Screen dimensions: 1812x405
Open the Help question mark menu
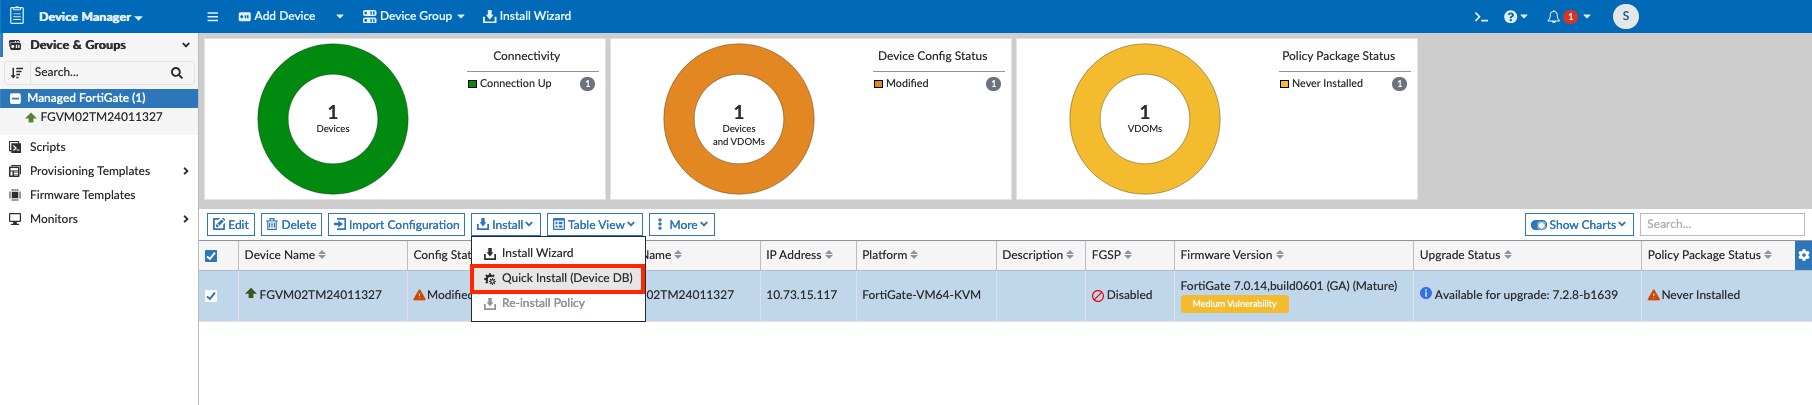1515,17
